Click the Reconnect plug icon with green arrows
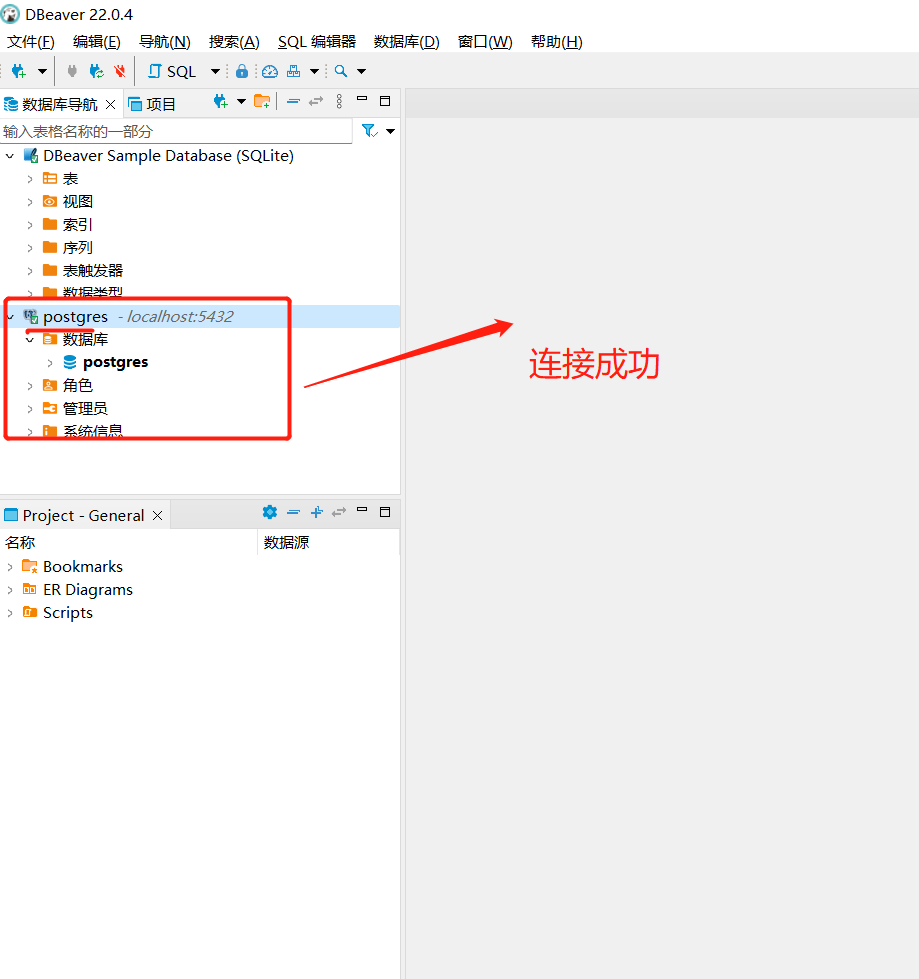The image size is (919, 979). coord(96,71)
